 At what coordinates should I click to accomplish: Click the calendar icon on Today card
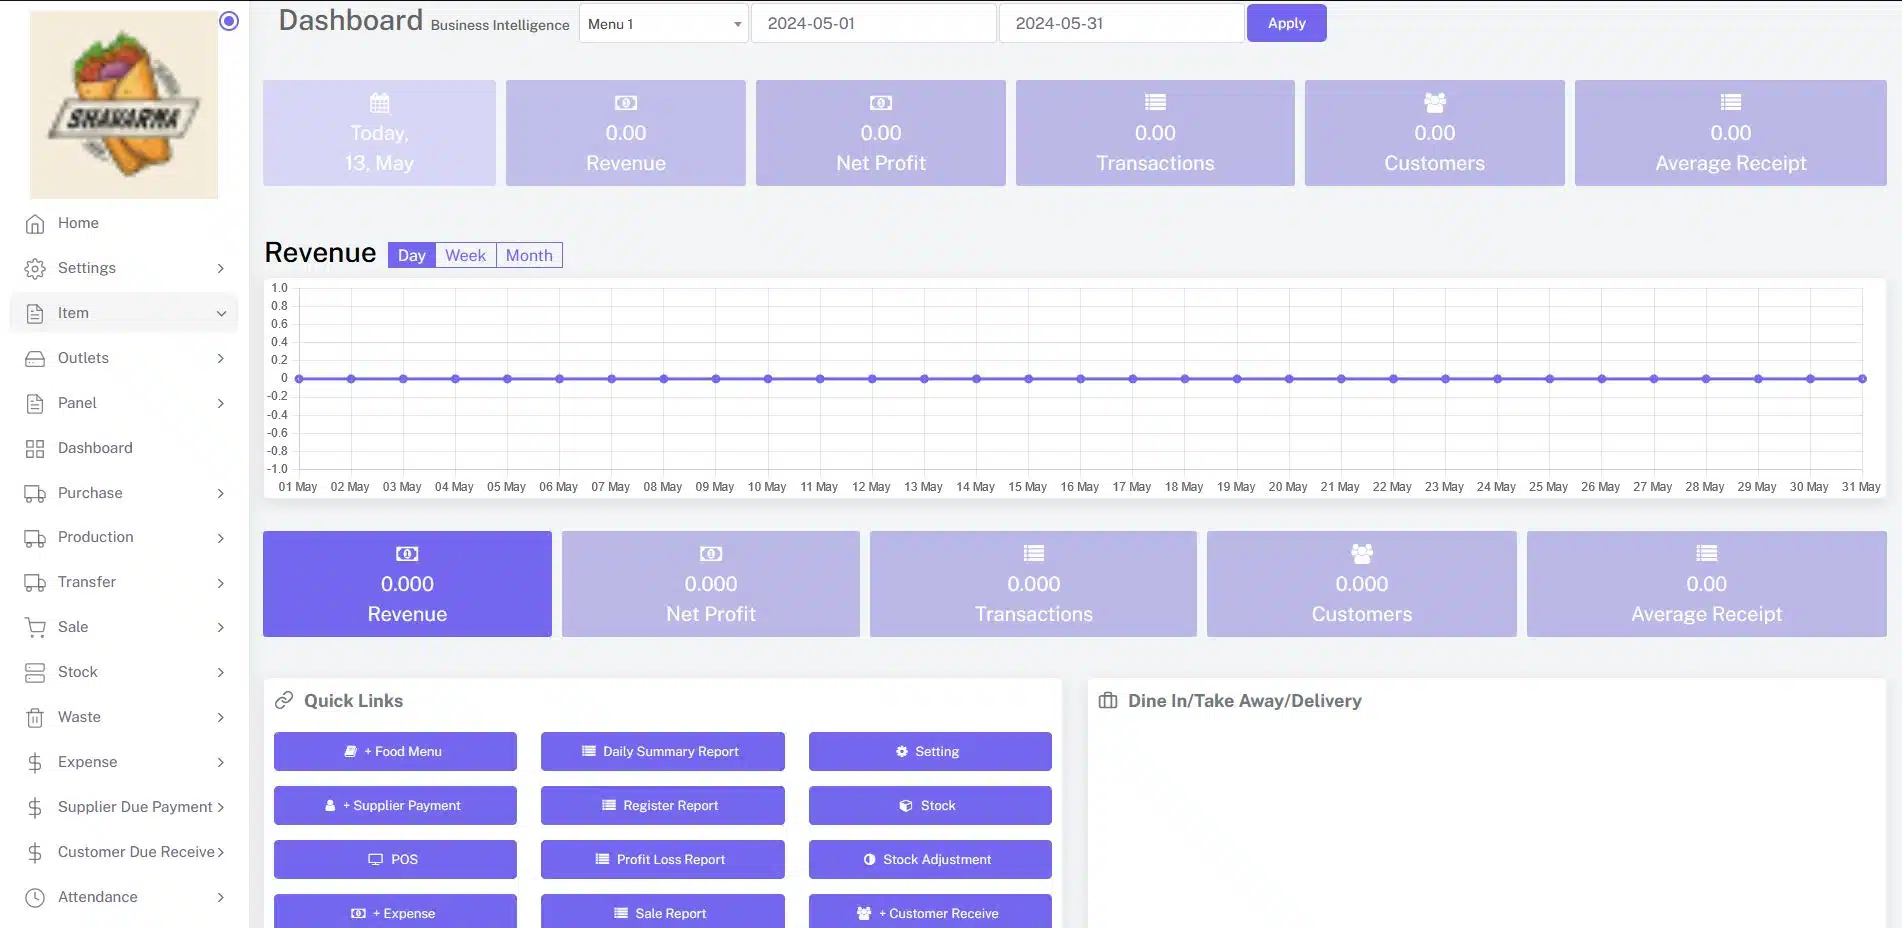pyautogui.click(x=380, y=102)
